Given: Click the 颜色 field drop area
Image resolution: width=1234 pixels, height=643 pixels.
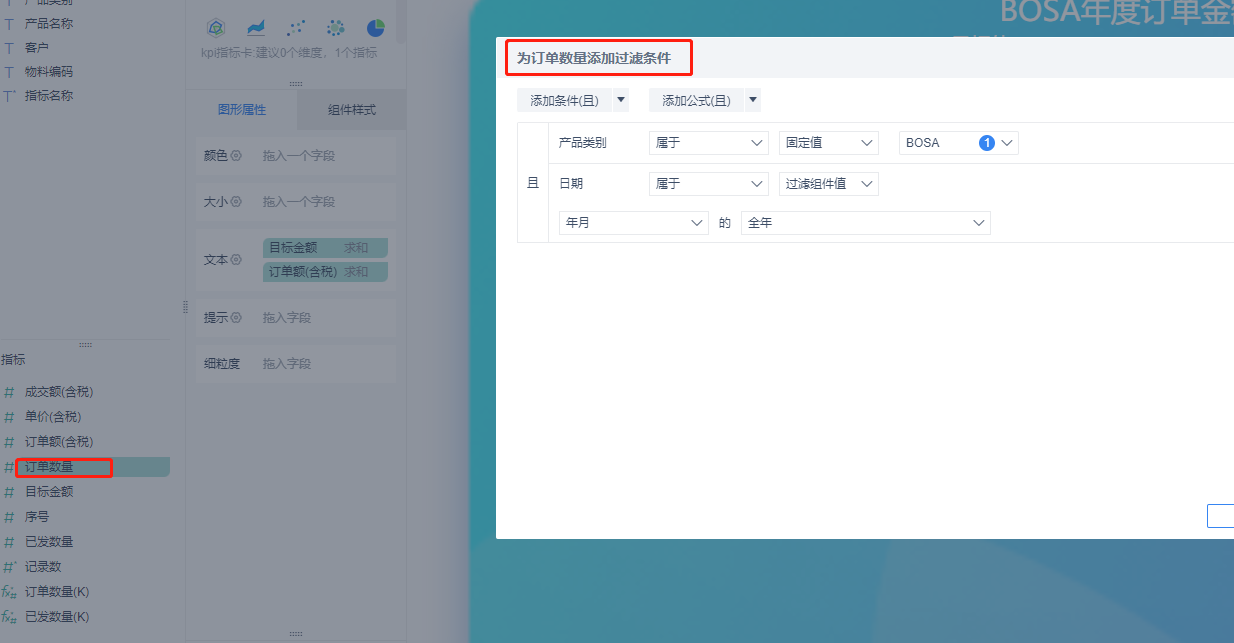Looking at the screenshot, I should pyautogui.click(x=325, y=156).
